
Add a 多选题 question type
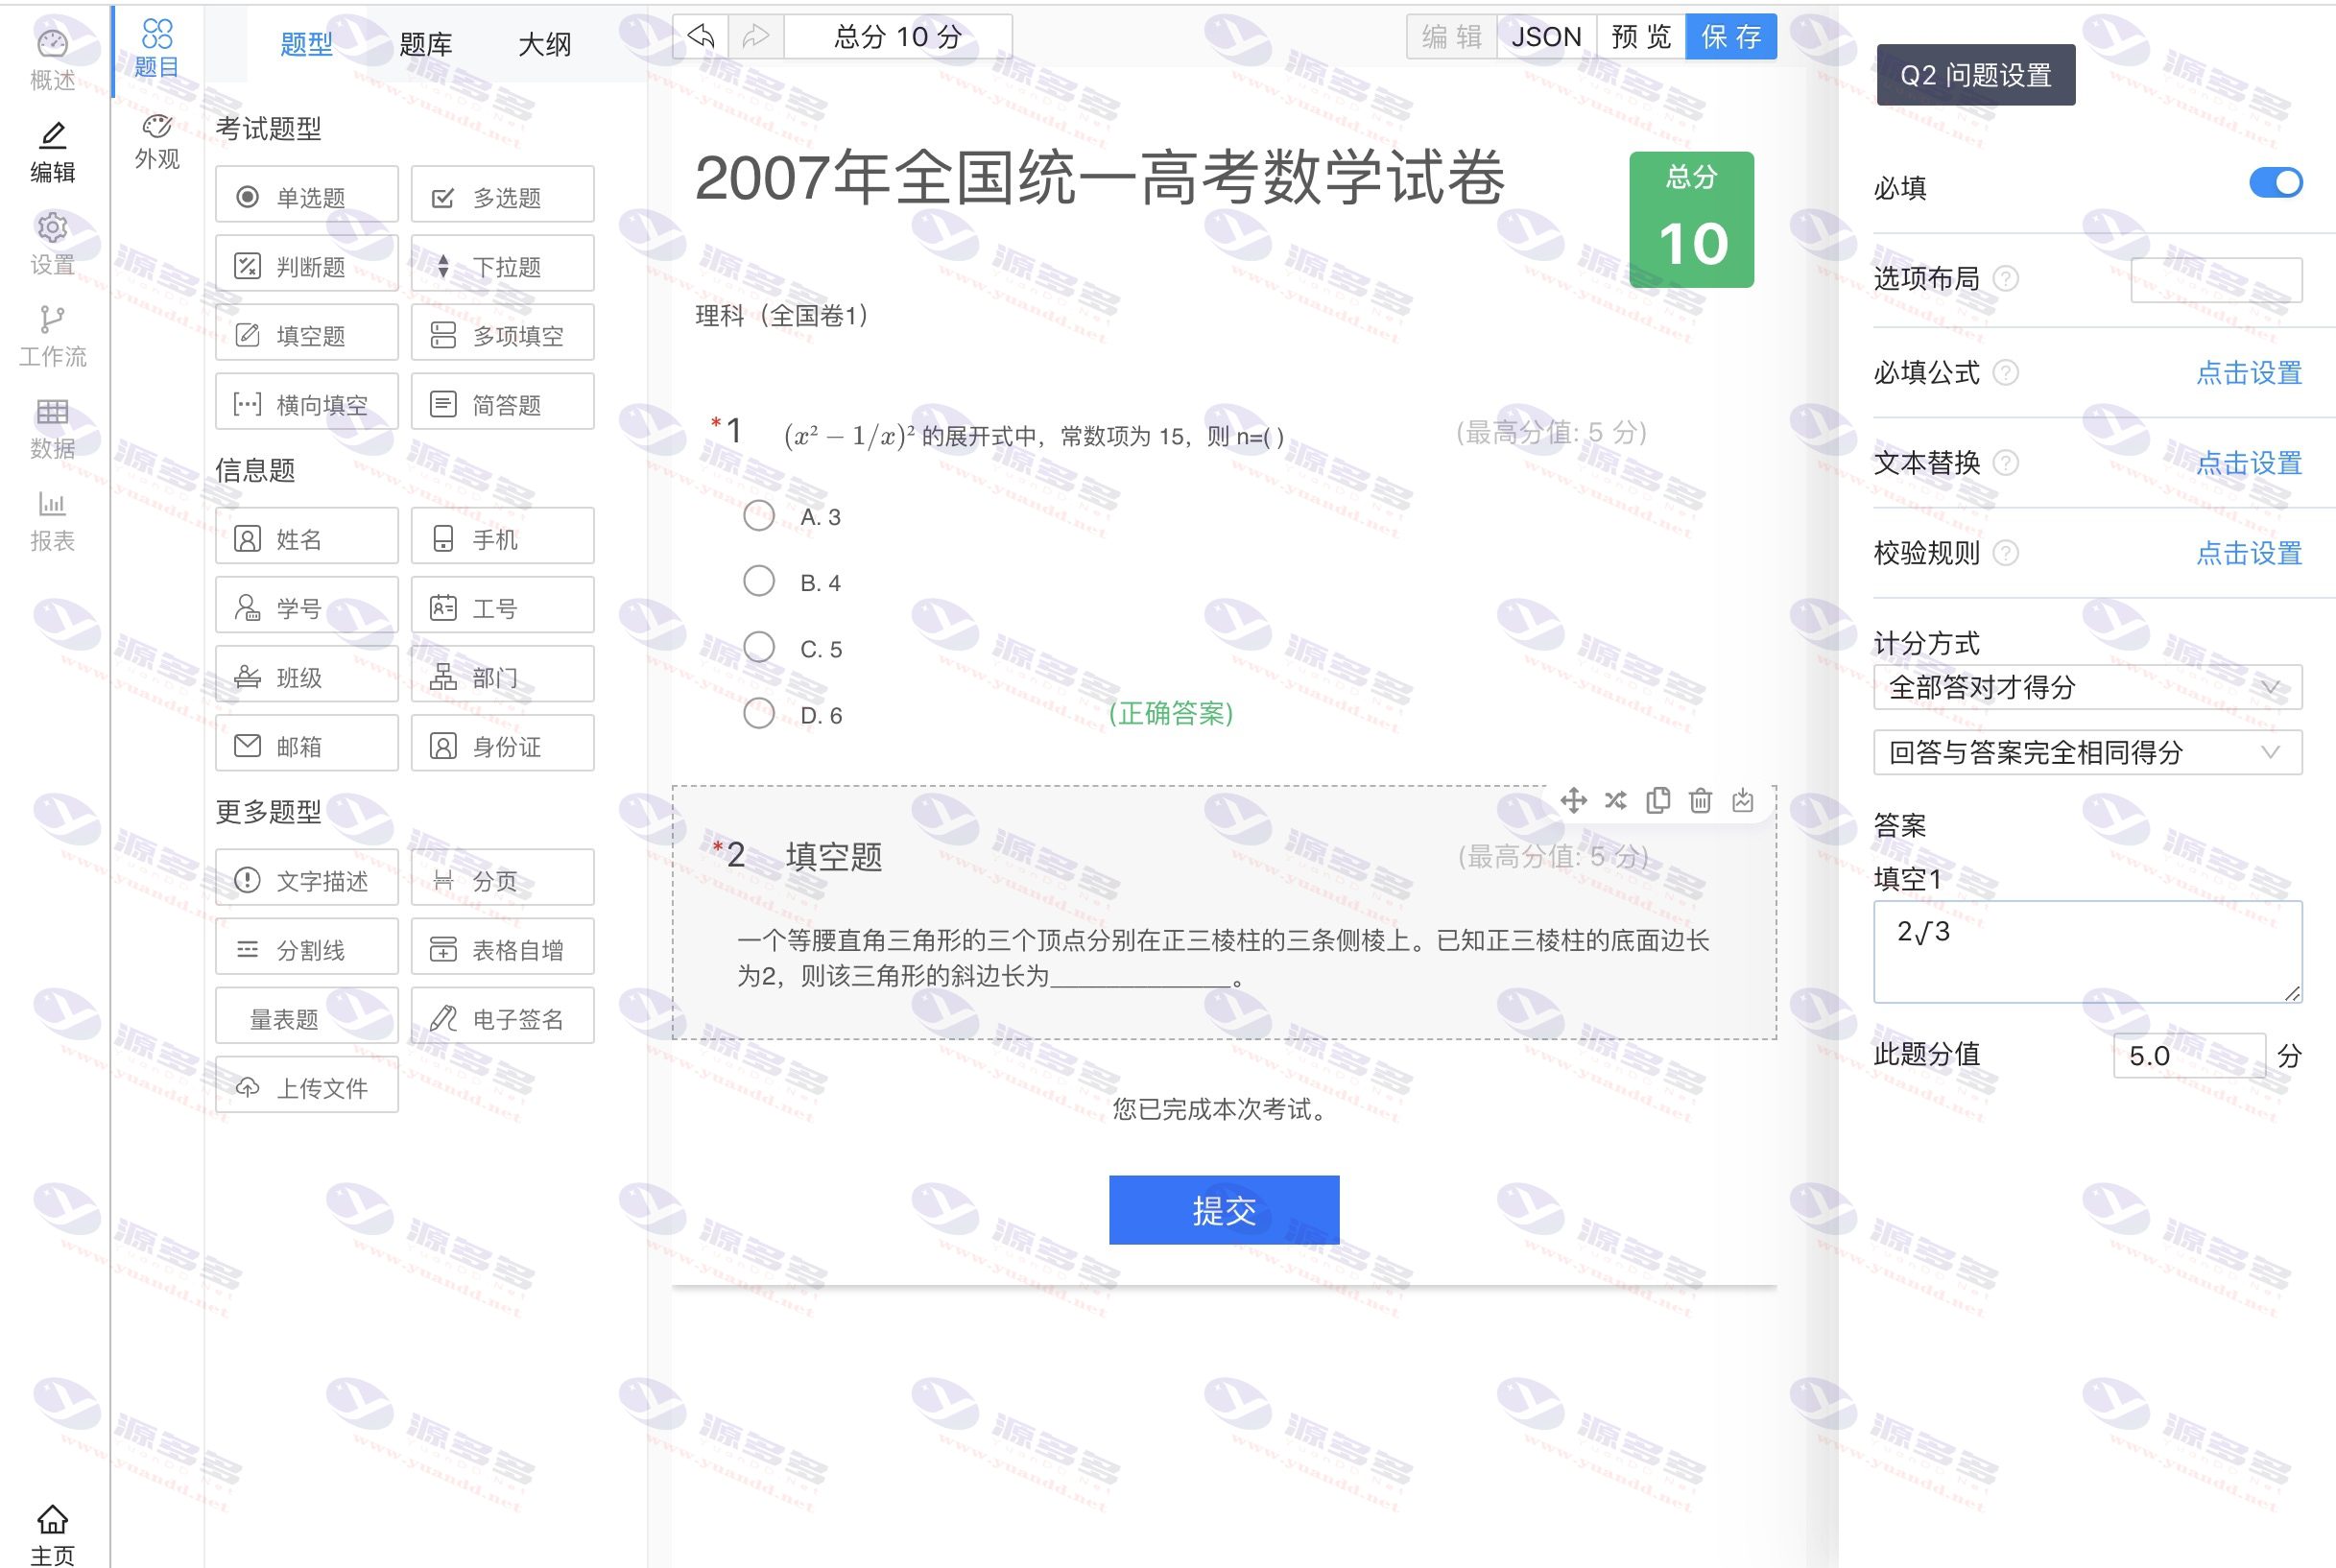(503, 195)
